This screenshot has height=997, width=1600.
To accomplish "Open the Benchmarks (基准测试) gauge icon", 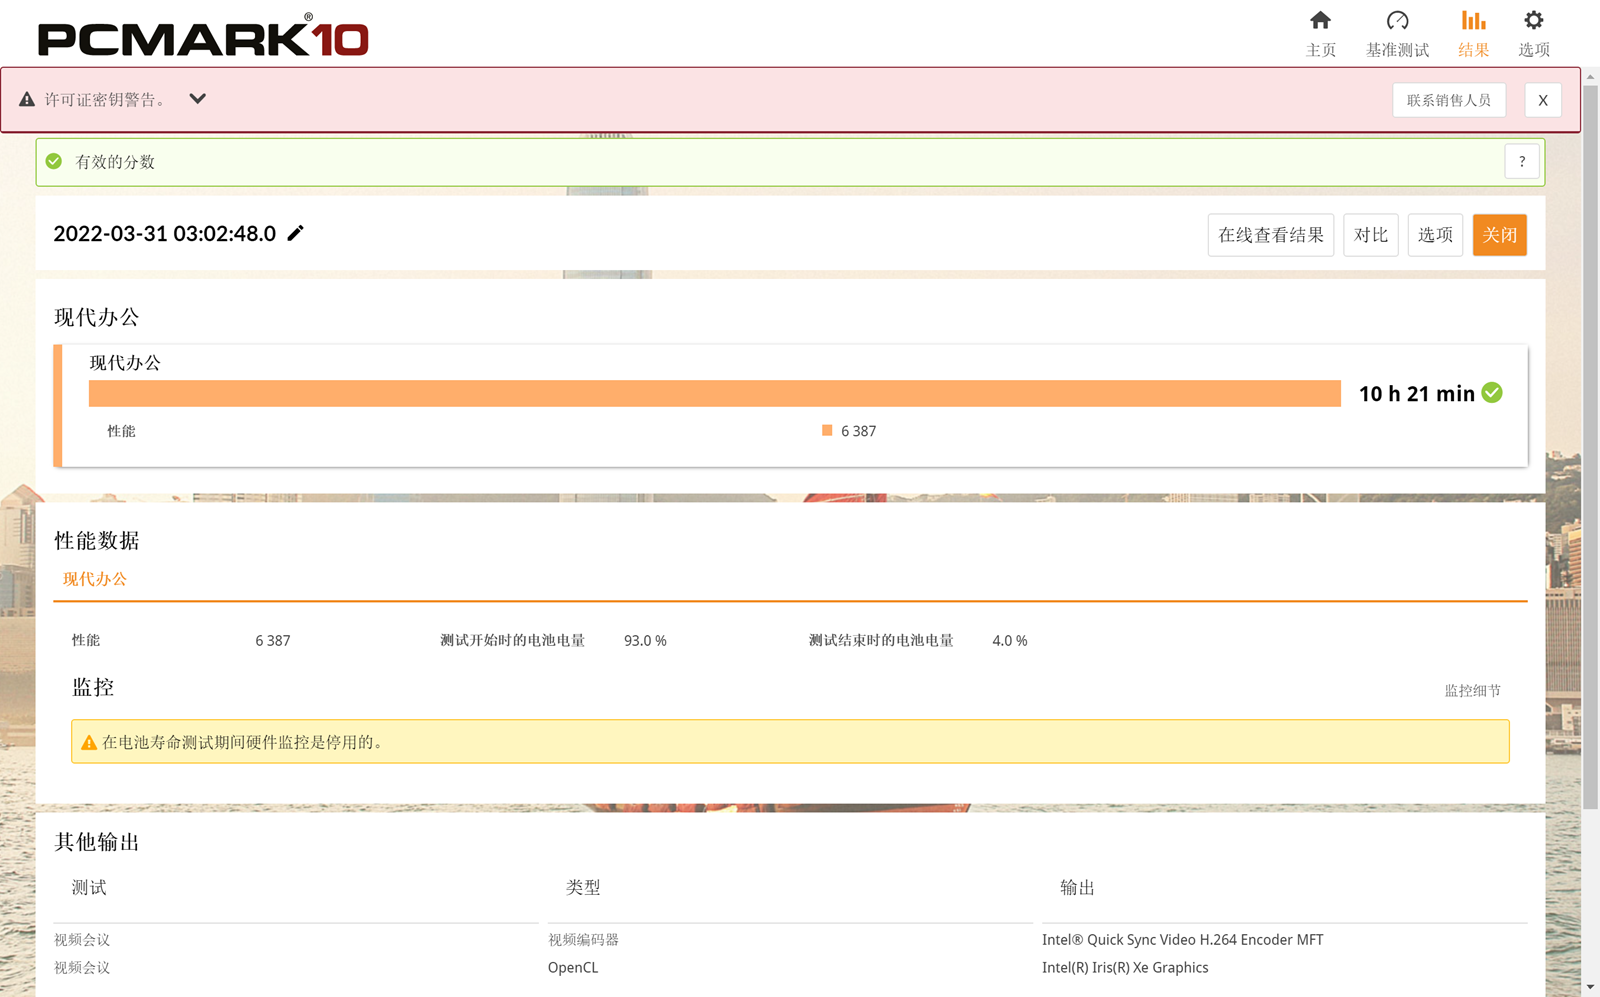I will pos(1397,21).
